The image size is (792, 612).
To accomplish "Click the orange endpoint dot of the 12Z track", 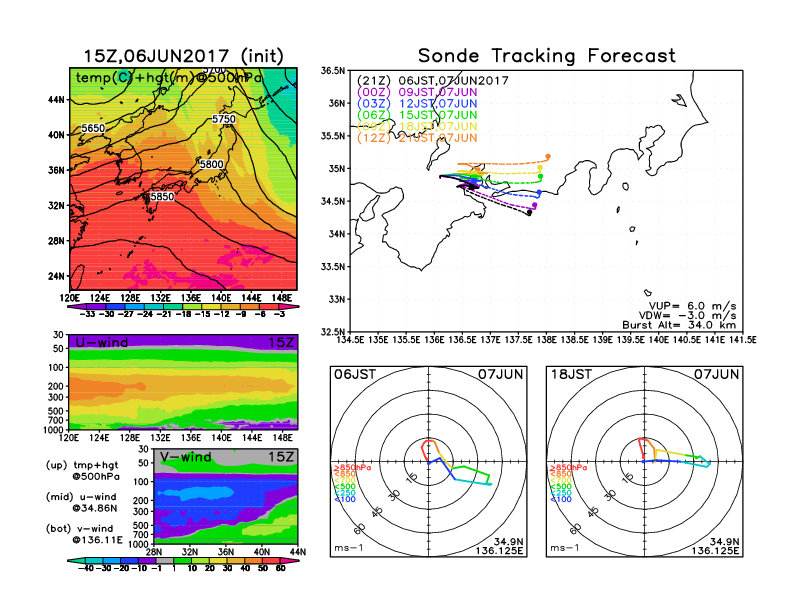I will (x=549, y=156).
